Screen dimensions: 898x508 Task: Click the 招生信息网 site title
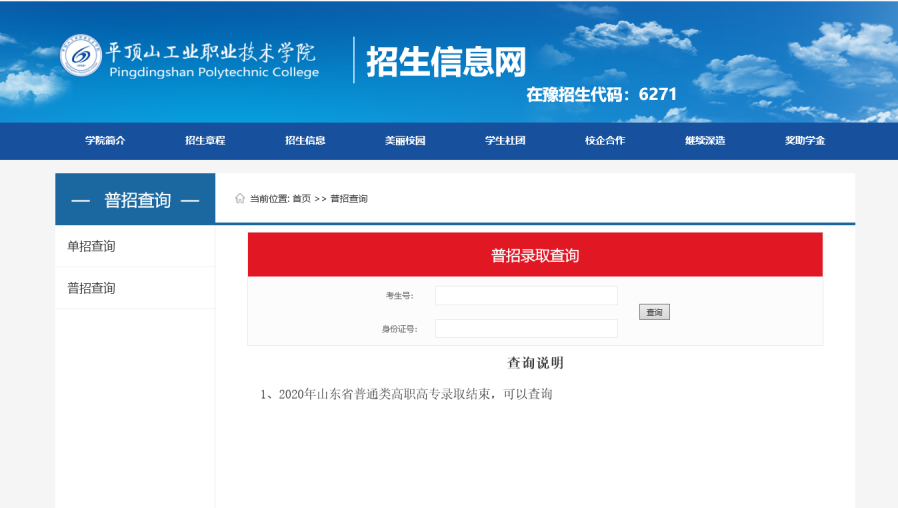click(446, 61)
